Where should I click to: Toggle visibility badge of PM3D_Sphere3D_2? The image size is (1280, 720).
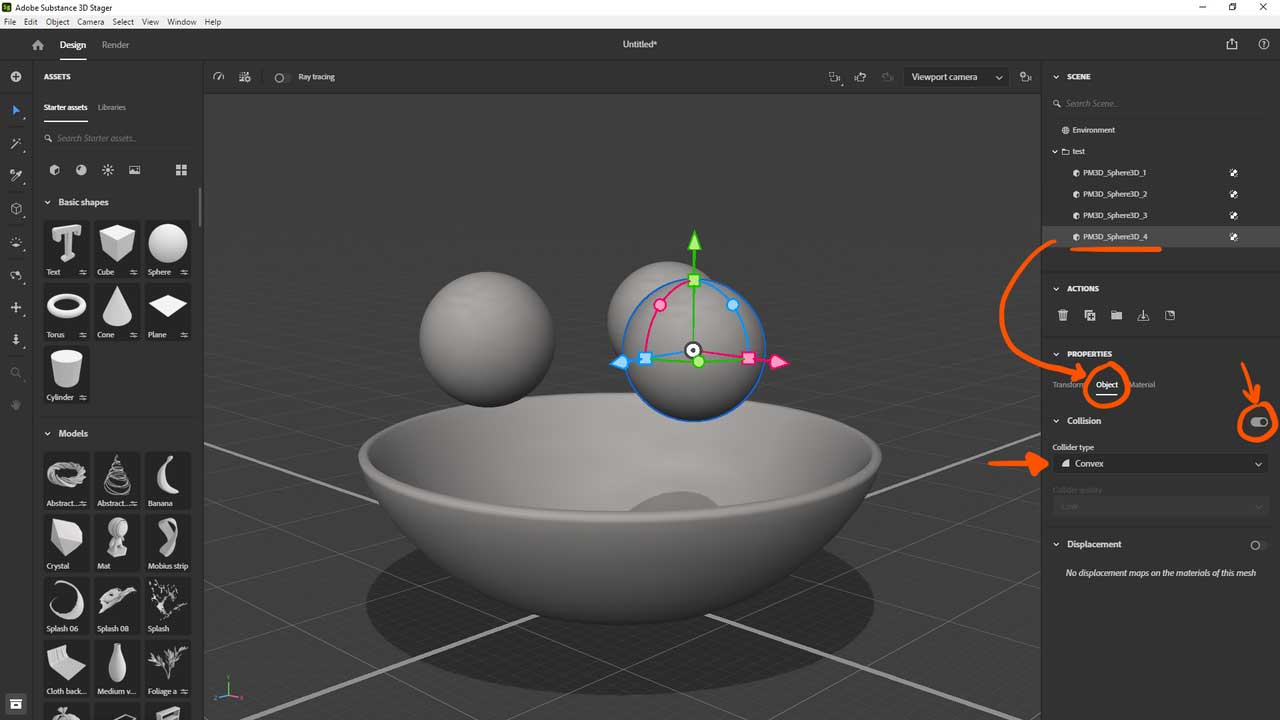click(x=1234, y=194)
